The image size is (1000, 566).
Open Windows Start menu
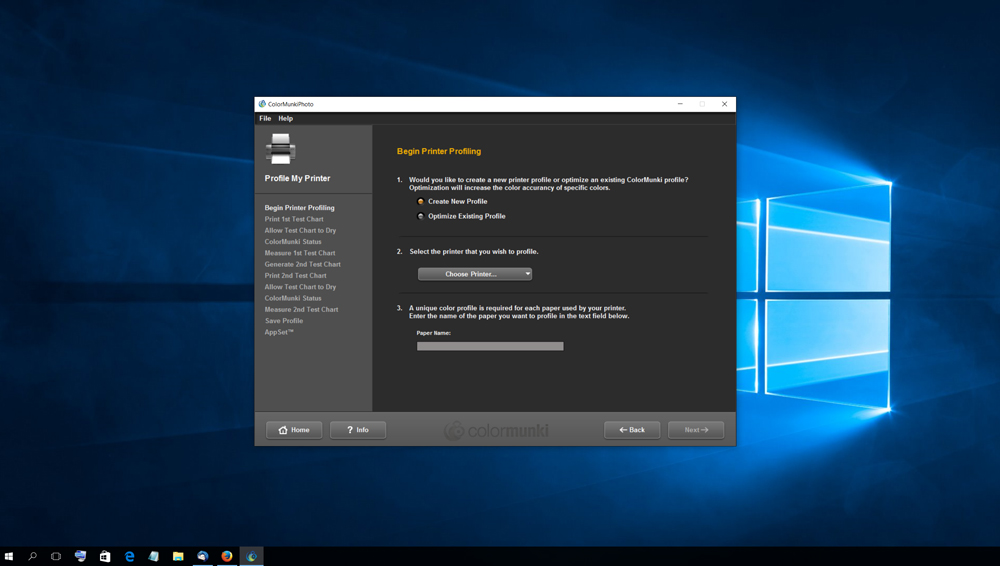[x=9, y=556]
